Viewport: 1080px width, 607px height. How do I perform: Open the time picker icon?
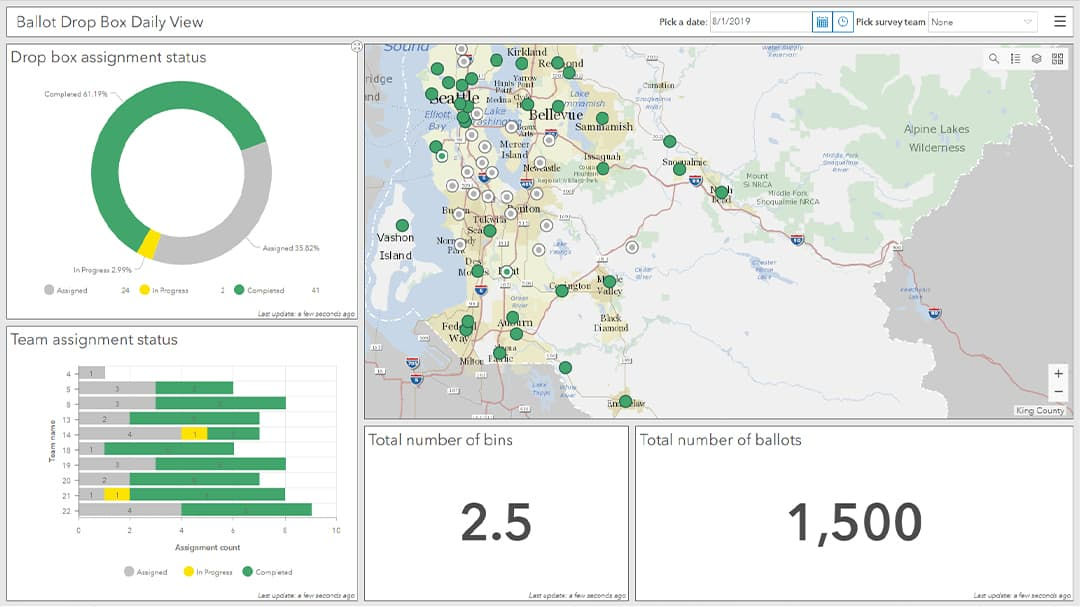click(843, 22)
